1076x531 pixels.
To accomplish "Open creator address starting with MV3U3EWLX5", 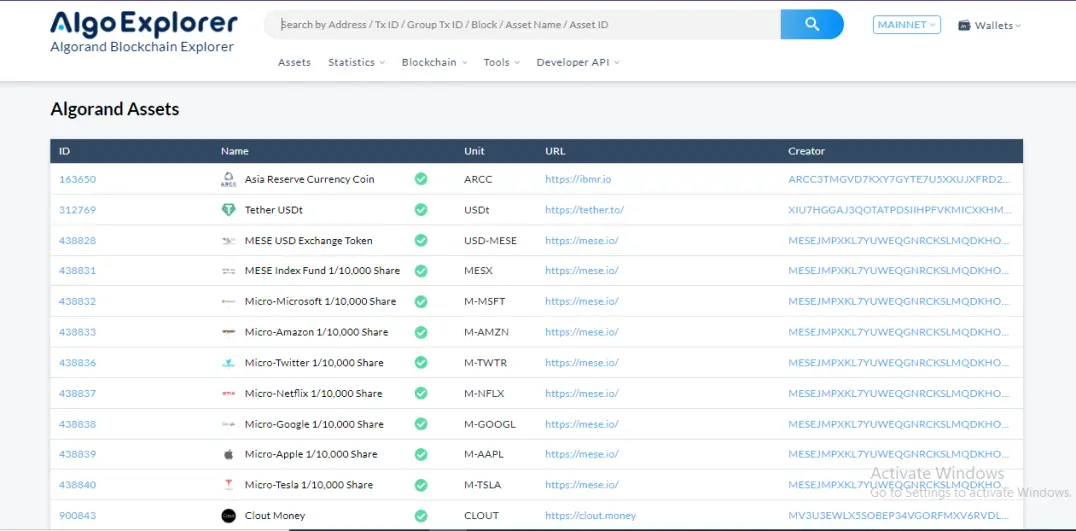I will pos(900,516).
